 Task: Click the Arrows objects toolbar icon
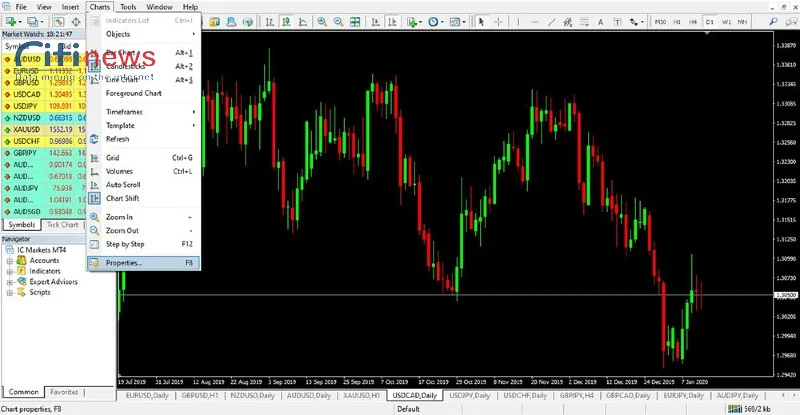point(633,21)
